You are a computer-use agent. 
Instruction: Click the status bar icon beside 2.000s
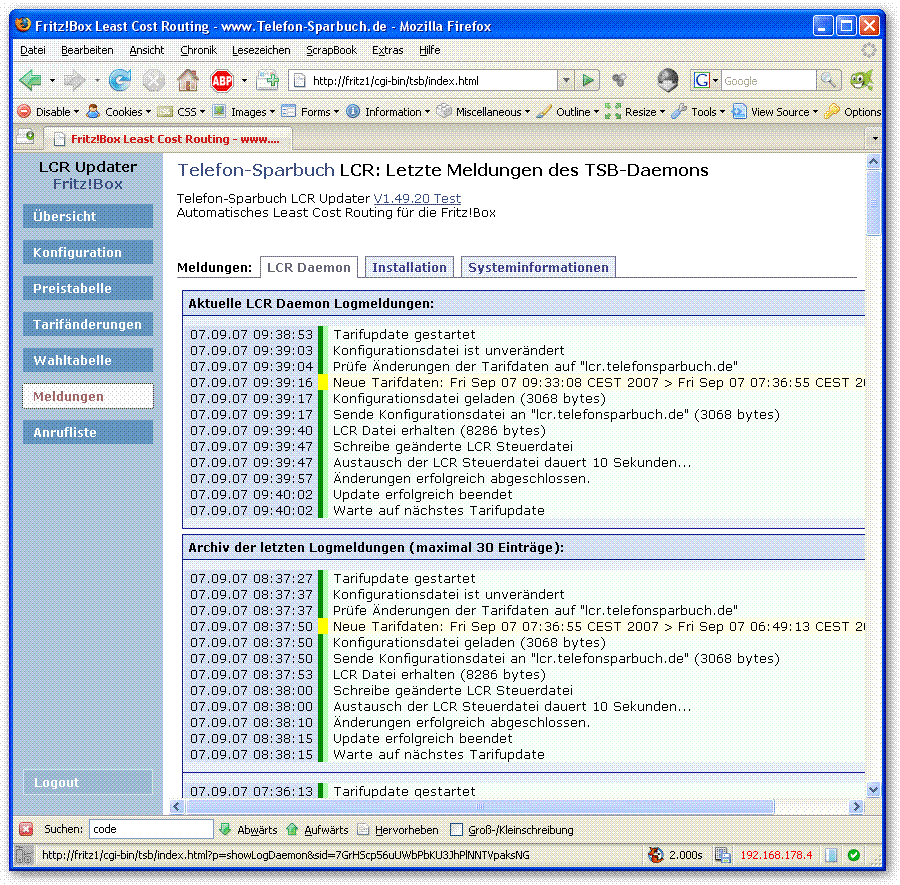click(655, 855)
